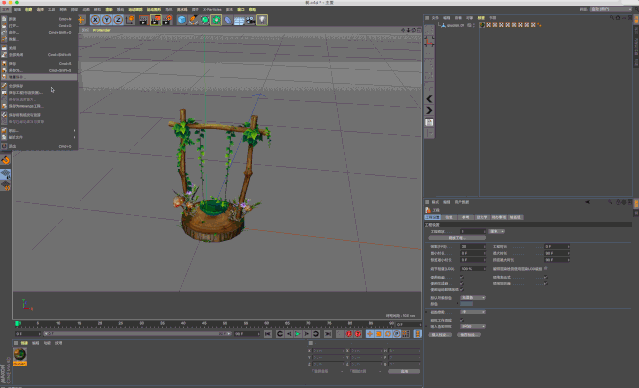Choose highlighted Save Incremental menu entry

pos(40,77)
